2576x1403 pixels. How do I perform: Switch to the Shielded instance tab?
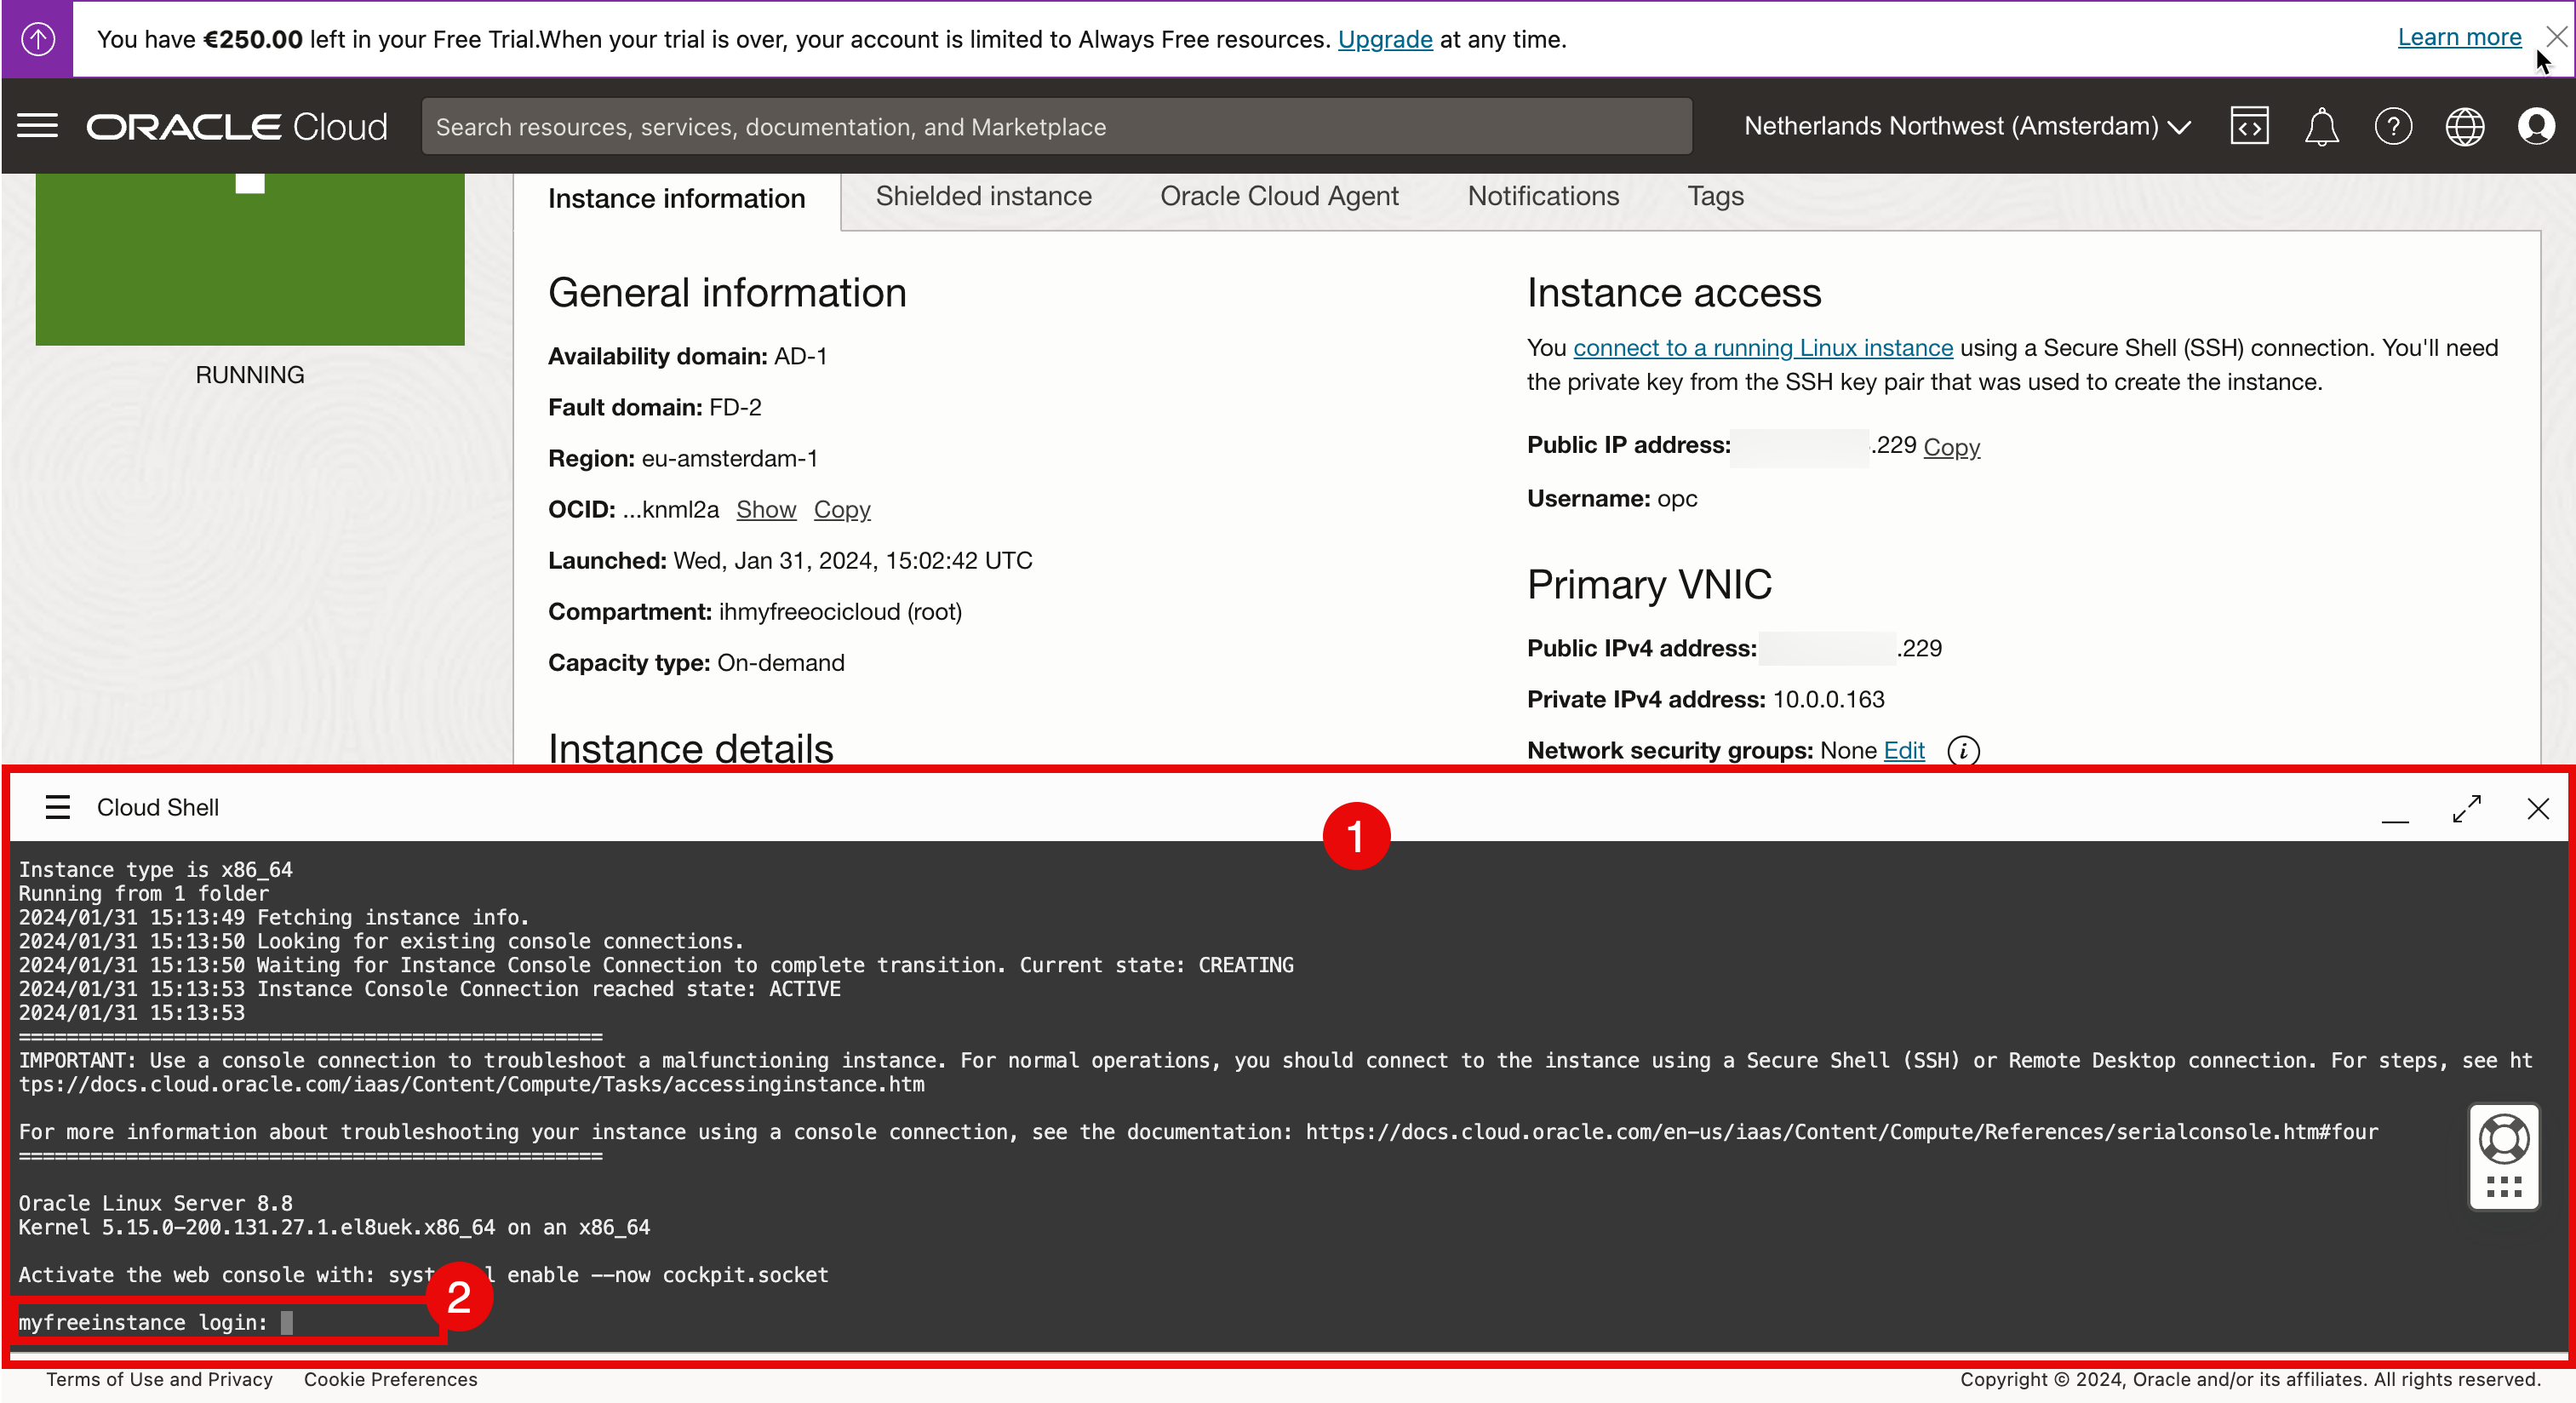pyautogui.click(x=983, y=196)
